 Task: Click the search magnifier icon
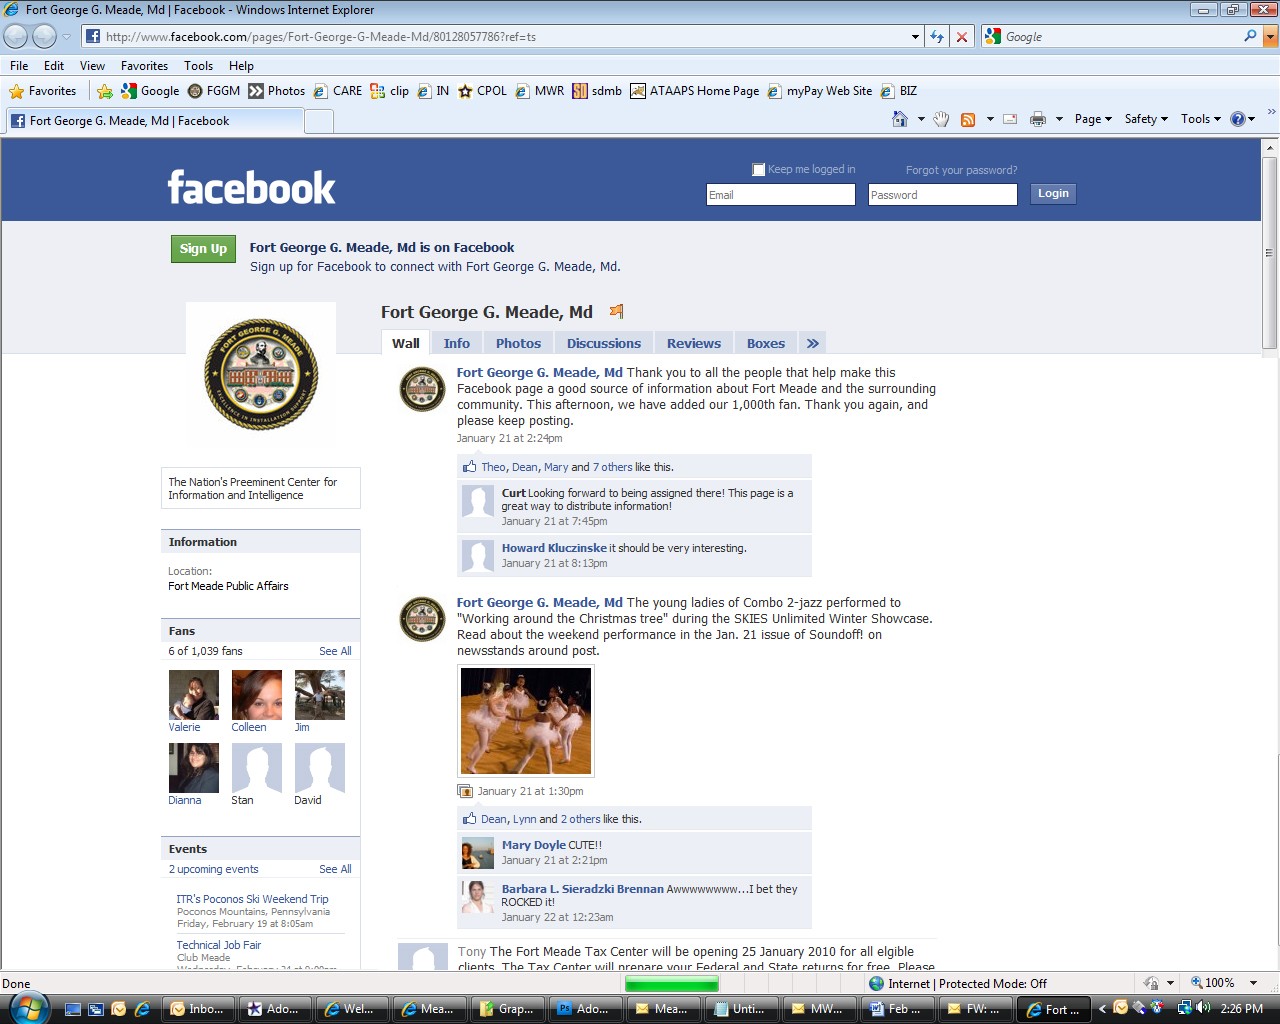(x=1250, y=36)
